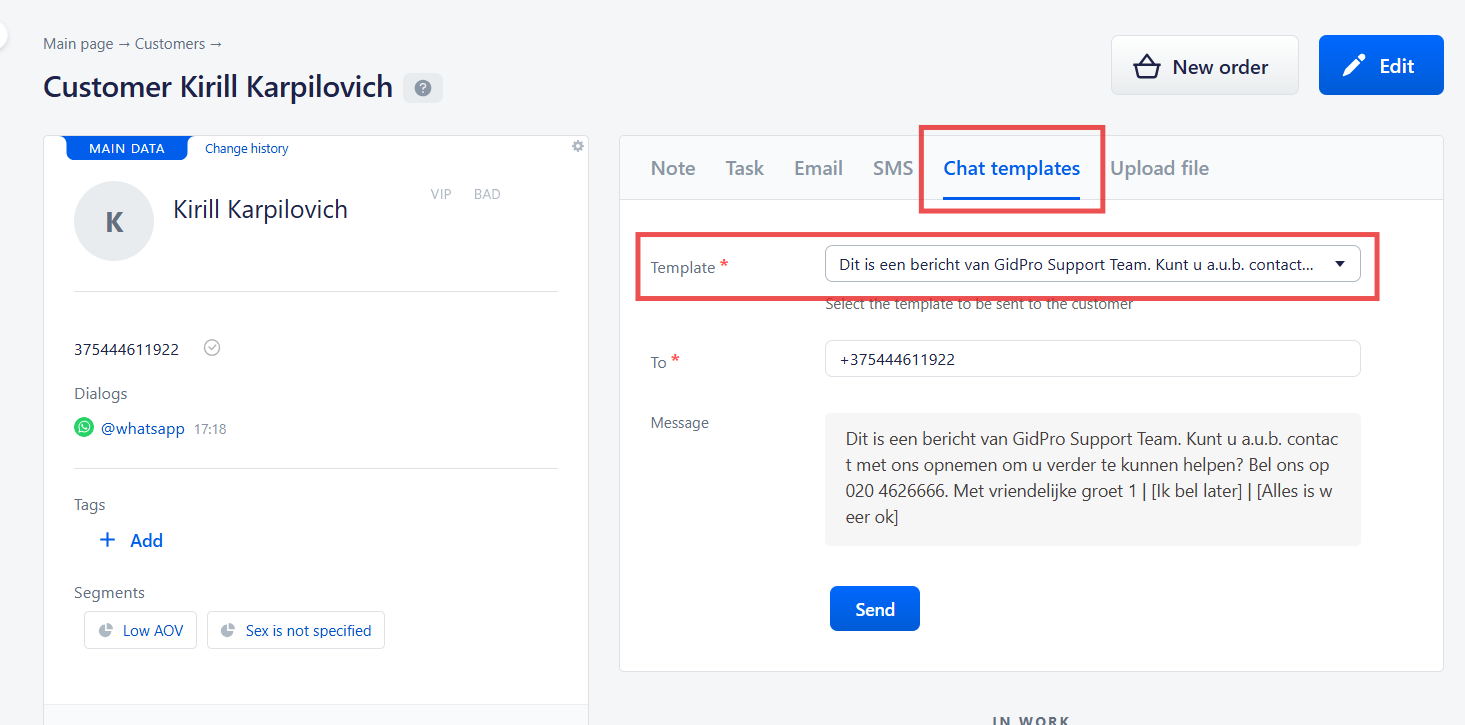
Task: Click the phone verification checkmark icon
Action: [212, 348]
